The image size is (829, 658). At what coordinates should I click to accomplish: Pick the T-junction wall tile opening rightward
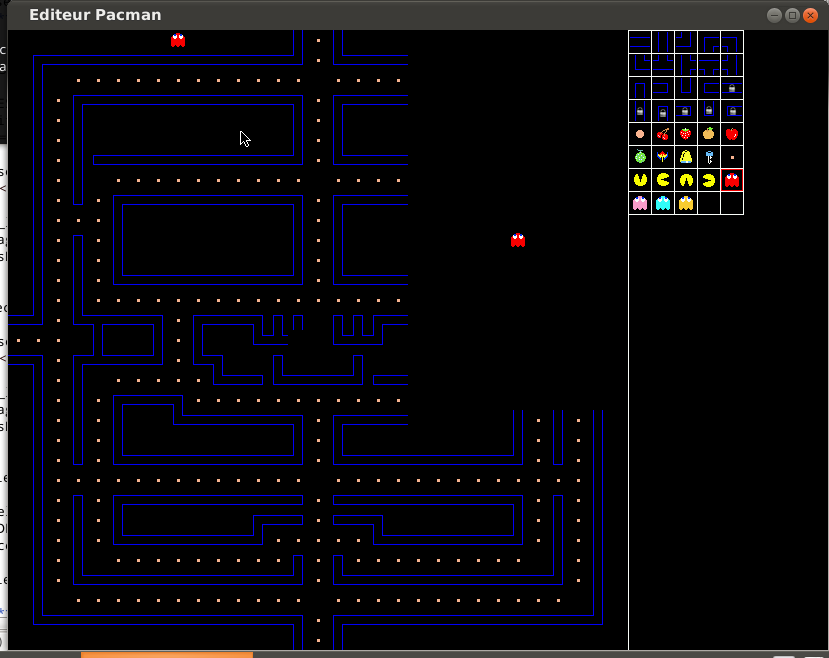click(686, 65)
